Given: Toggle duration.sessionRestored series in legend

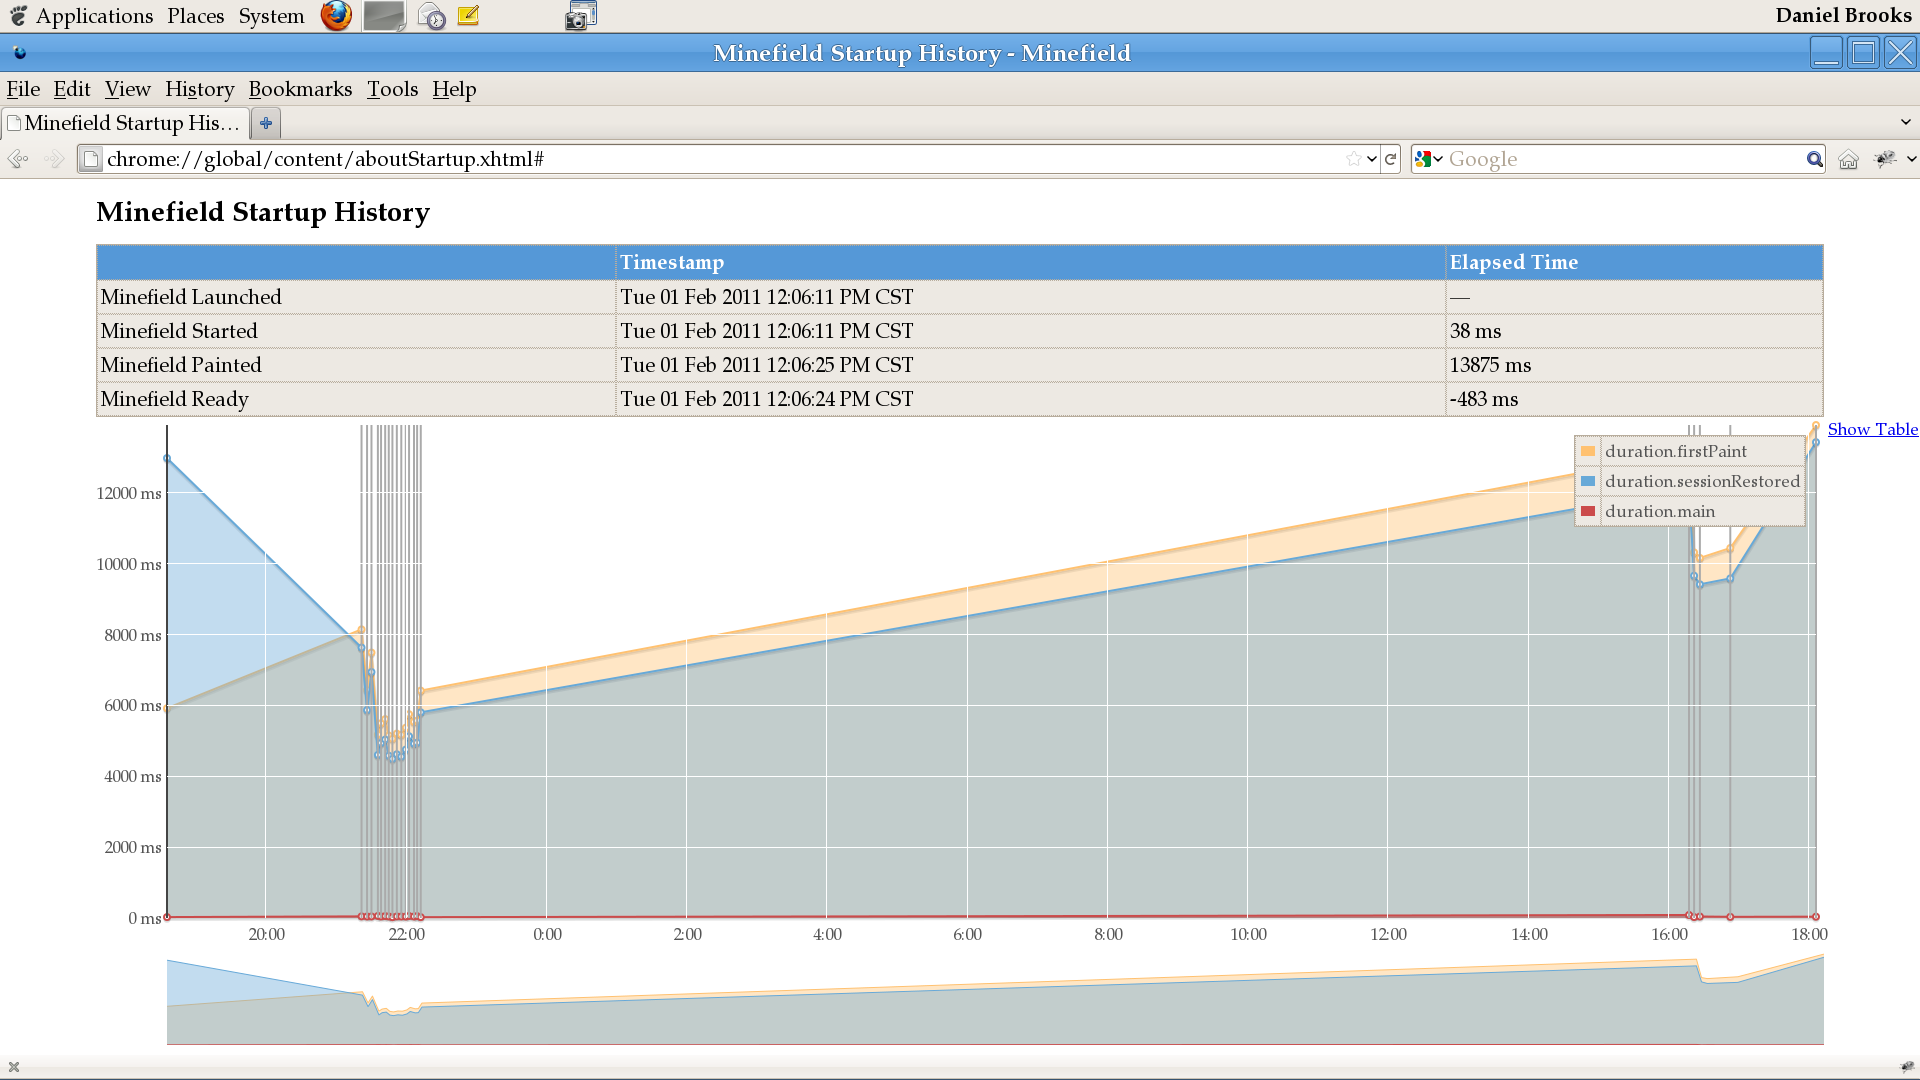Looking at the screenshot, I should coord(1702,481).
